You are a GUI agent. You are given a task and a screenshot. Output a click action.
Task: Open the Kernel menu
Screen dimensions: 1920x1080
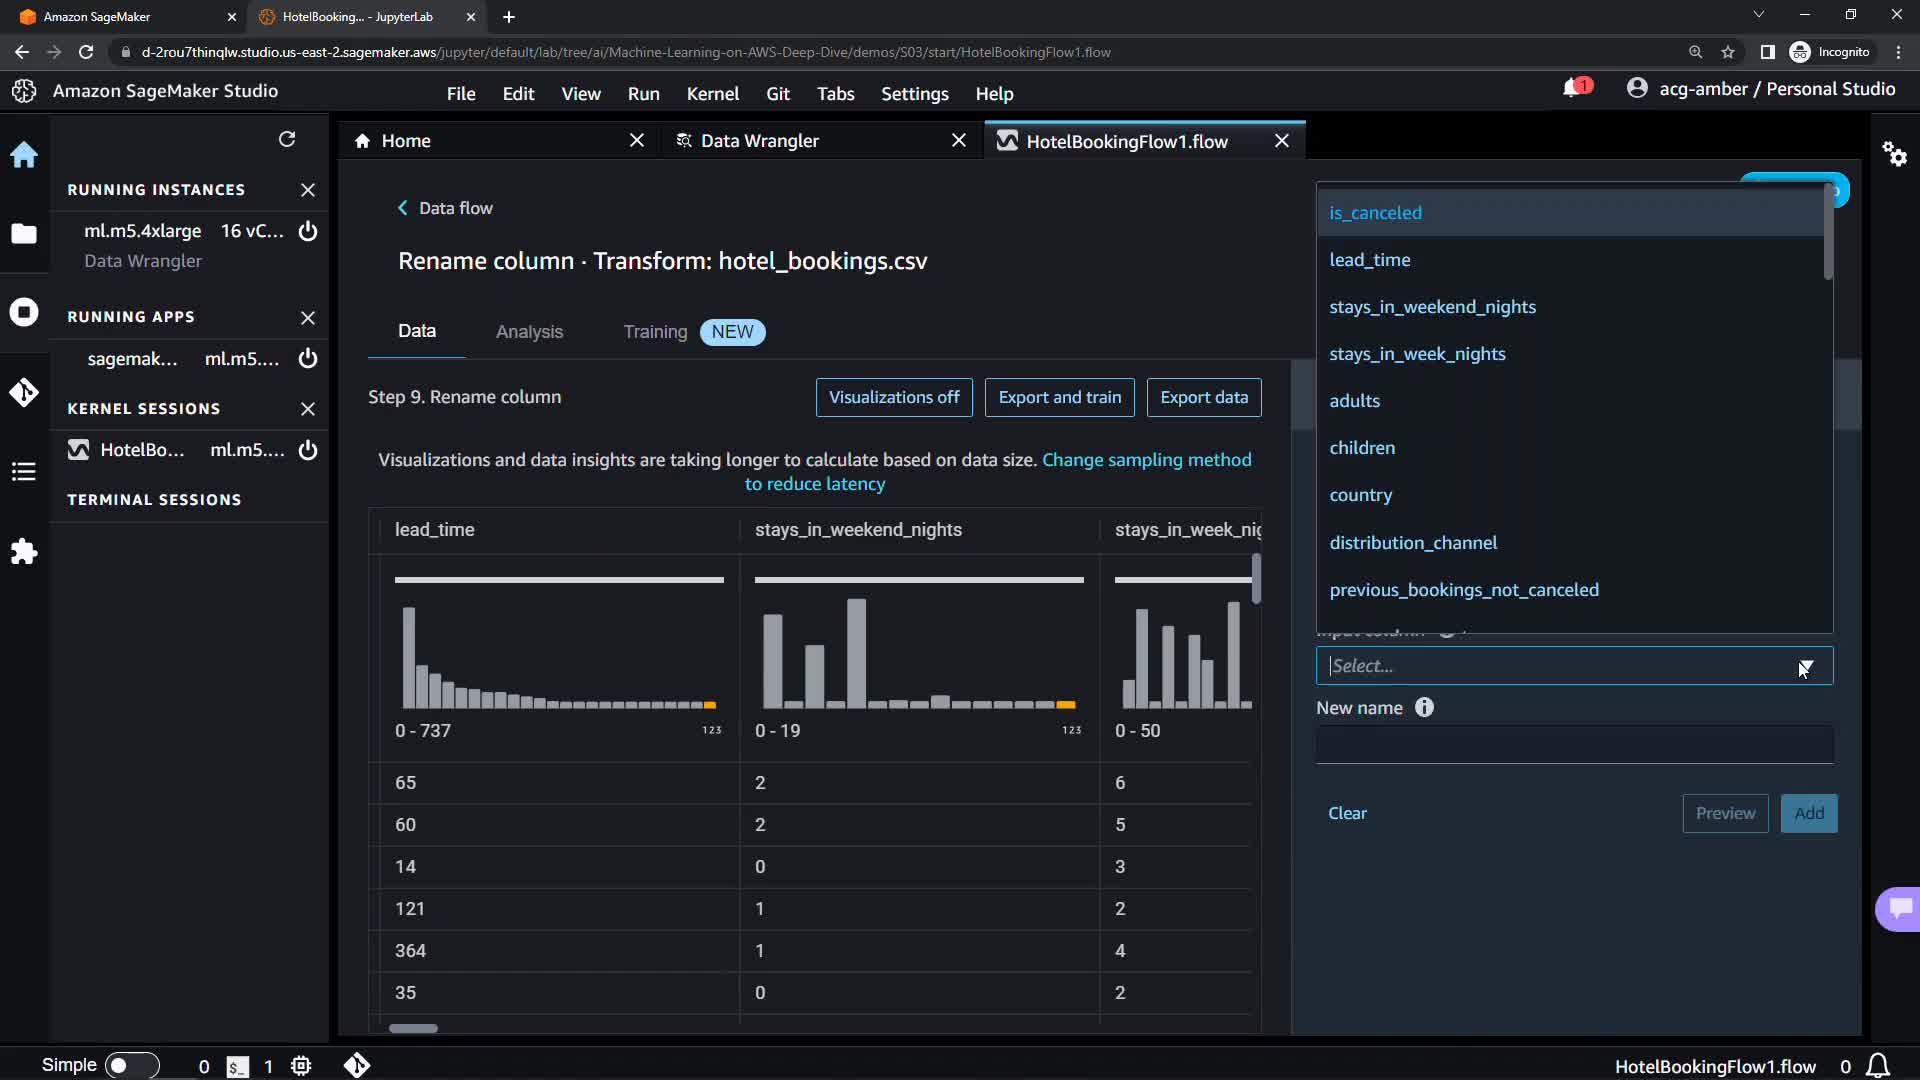point(712,94)
